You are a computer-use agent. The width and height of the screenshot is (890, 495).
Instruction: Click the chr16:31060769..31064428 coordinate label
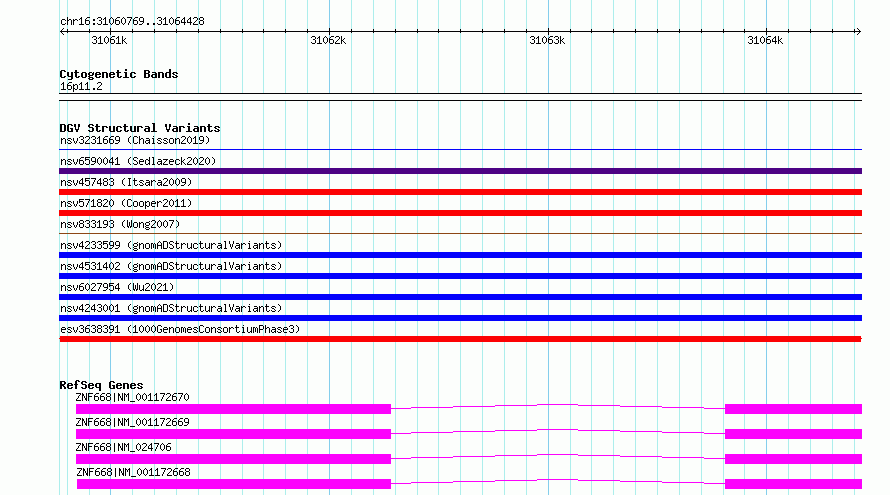[132, 21]
